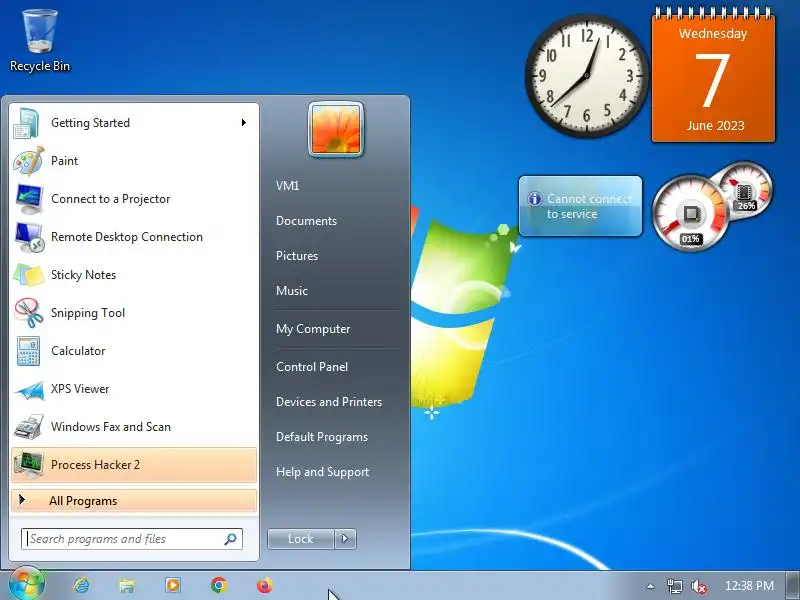Viewport: 800px width, 600px height.
Task: Open Windows Explorer folder in taskbar
Action: [x=127, y=585]
